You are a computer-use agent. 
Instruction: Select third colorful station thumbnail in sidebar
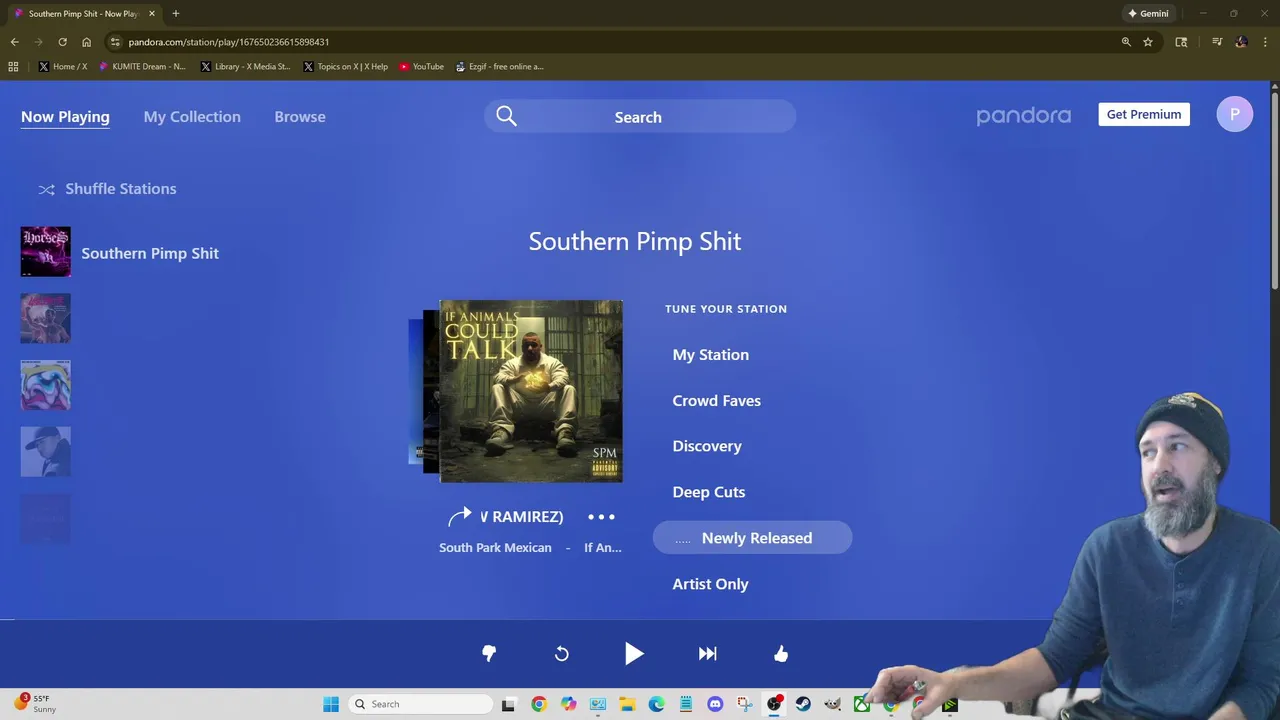pos(46,385)
